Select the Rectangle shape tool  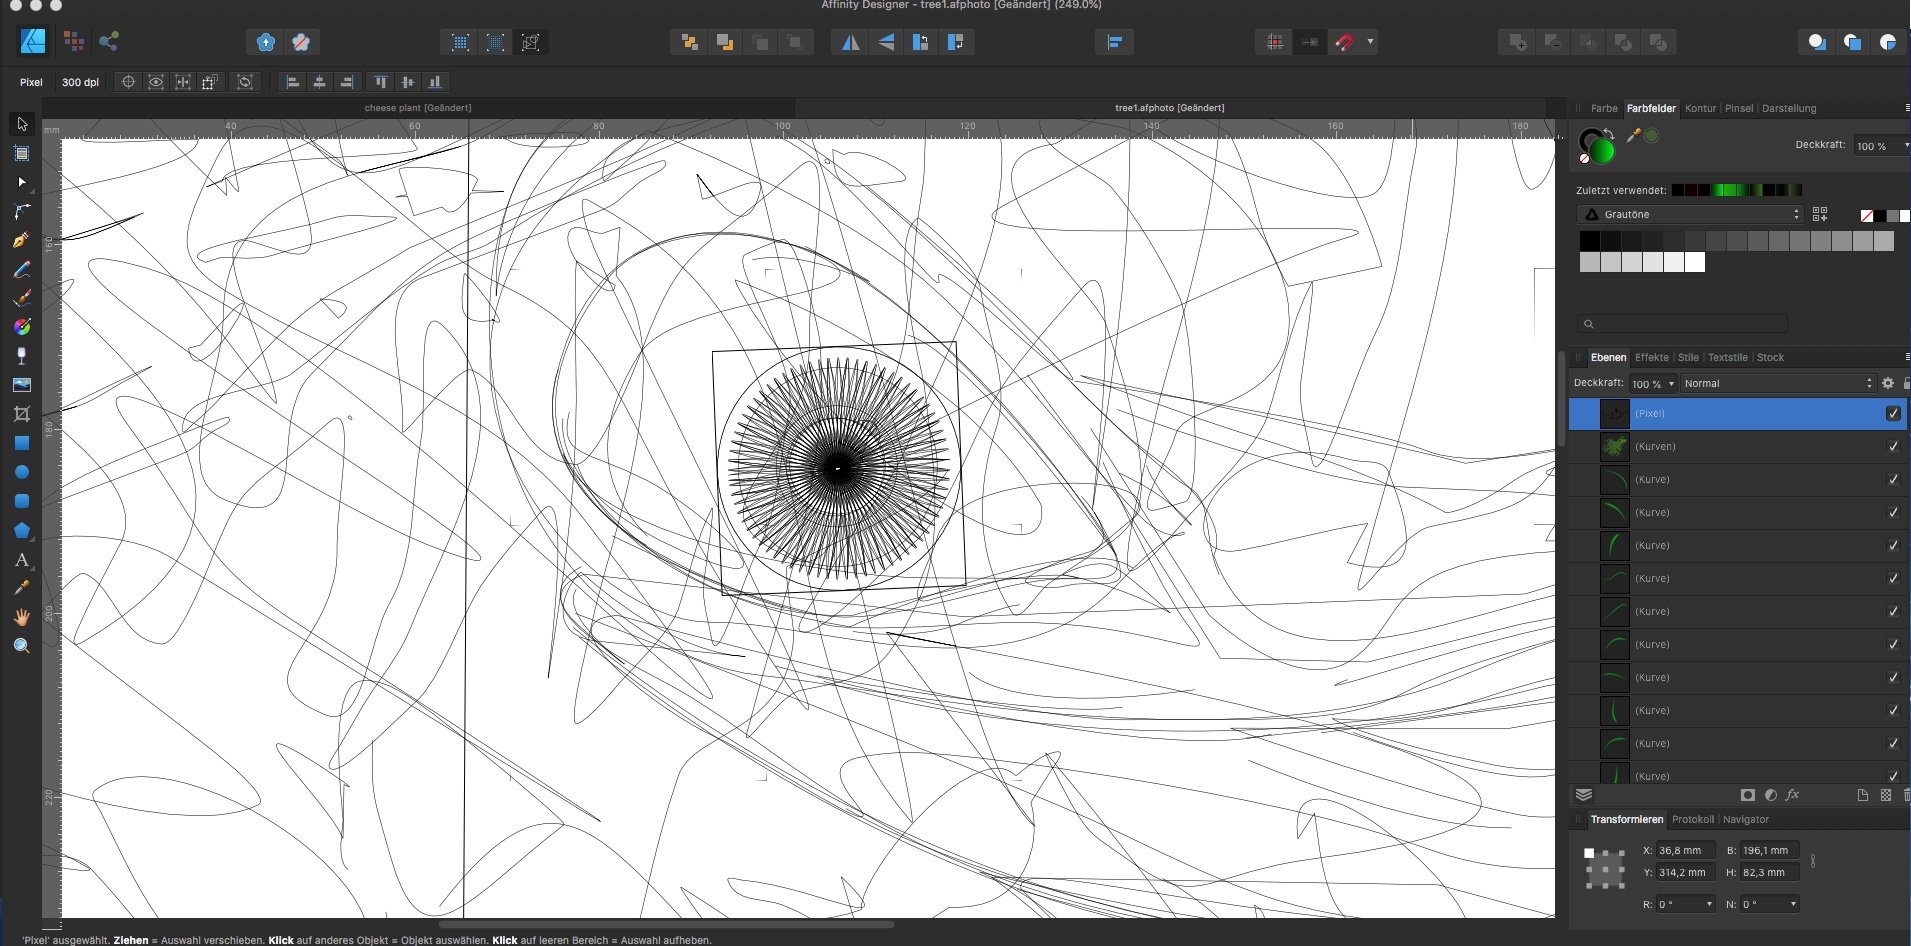(x=22, y=443)
